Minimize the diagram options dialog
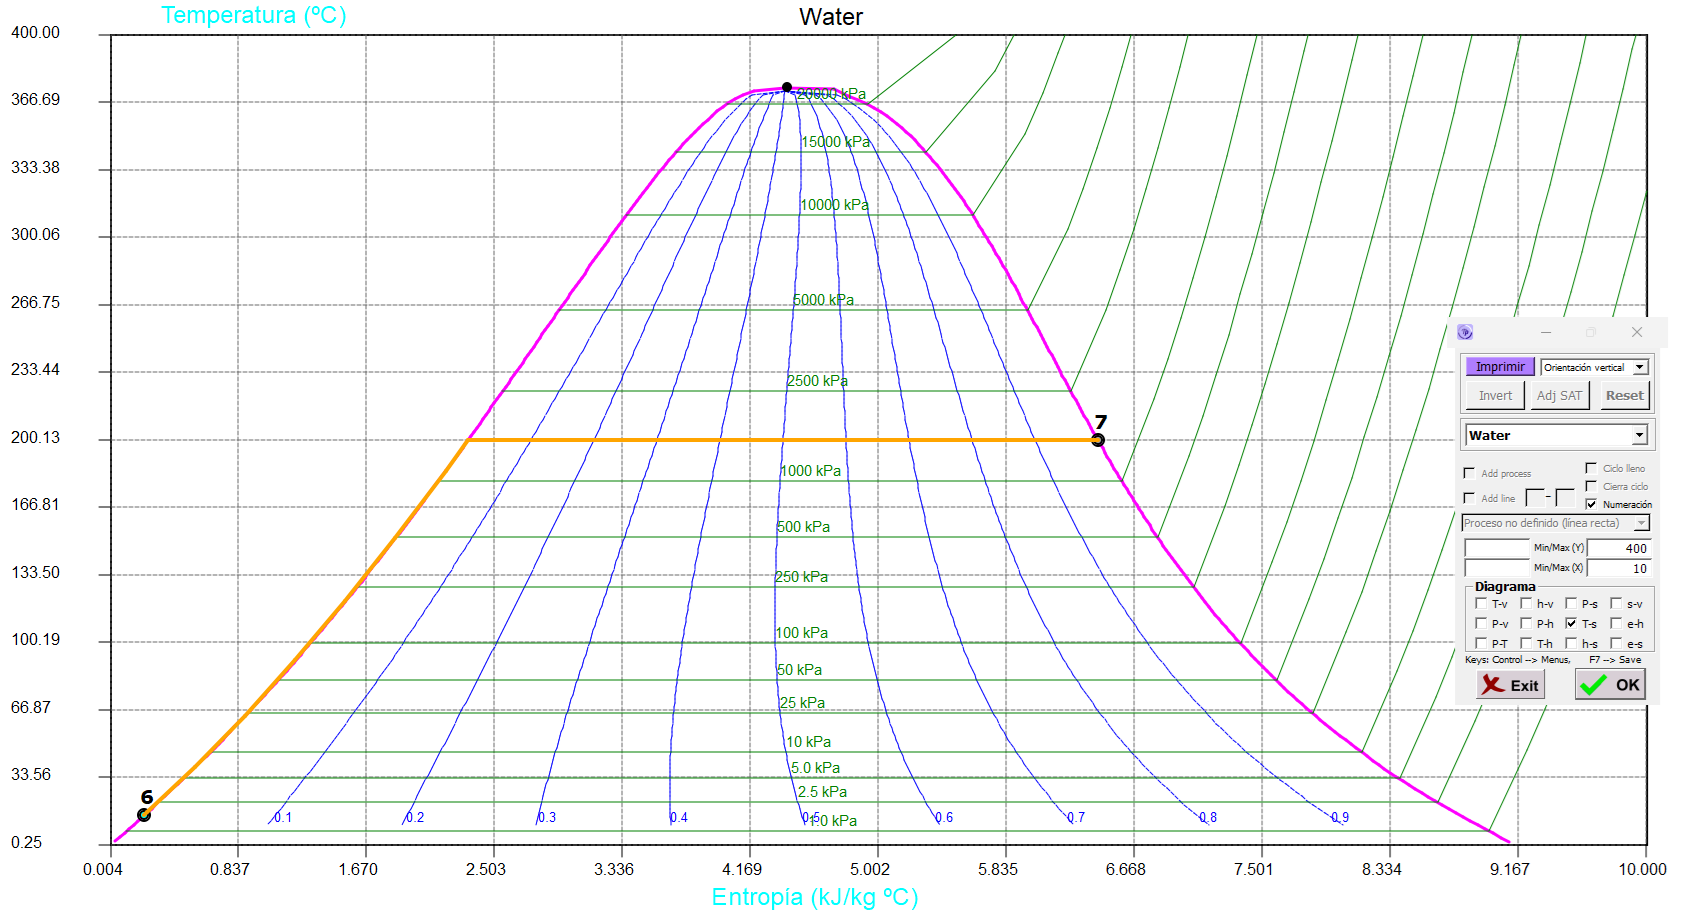 tap(1546, 332)
